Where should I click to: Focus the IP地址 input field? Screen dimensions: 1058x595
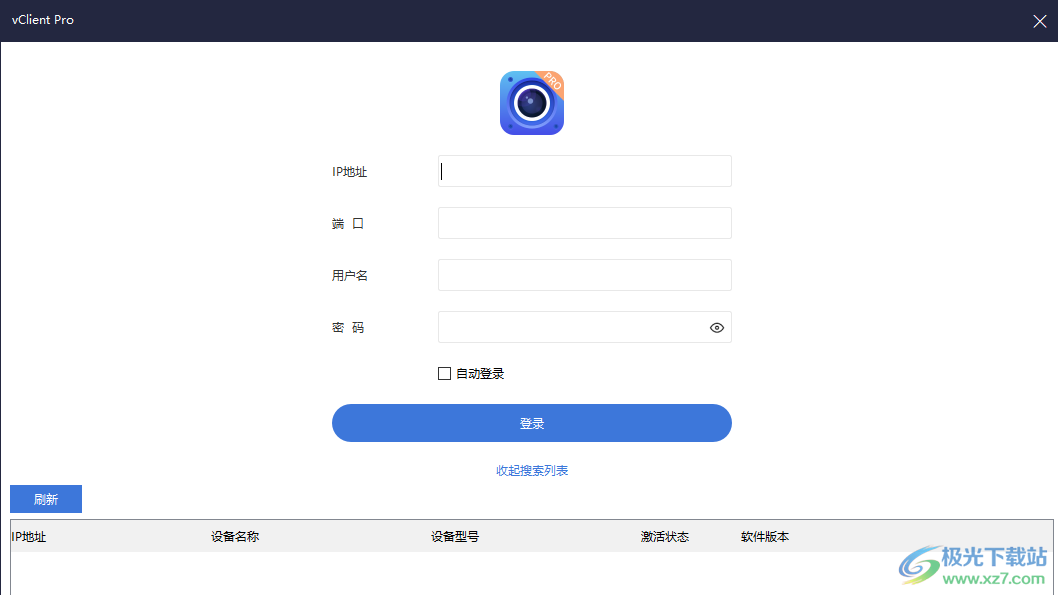tap(584, 171)
